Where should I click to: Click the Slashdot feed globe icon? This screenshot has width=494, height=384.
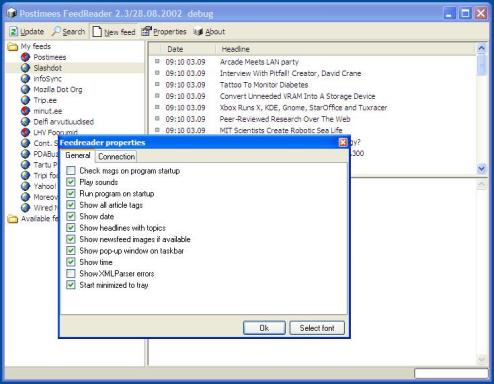pos(25,68)
